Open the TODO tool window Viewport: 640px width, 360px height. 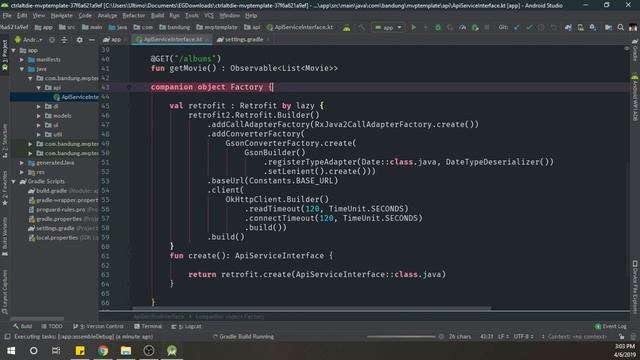pos(52,327)
